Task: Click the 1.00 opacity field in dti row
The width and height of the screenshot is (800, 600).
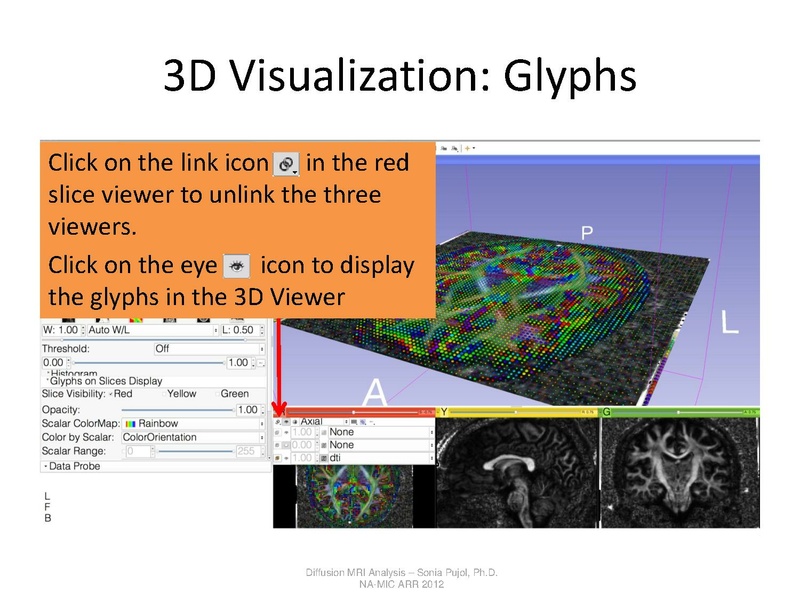Action: pyautogui.click(x=304, y=458)
